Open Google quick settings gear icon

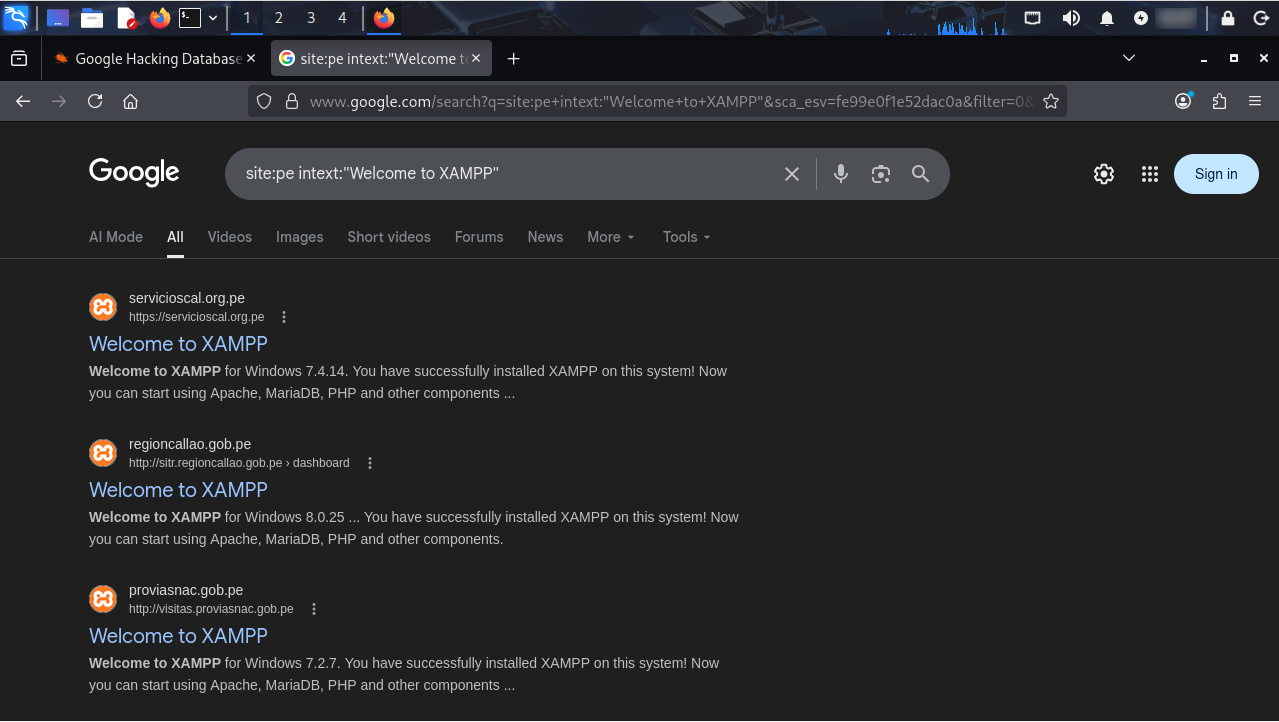(x=1103, y=174)
